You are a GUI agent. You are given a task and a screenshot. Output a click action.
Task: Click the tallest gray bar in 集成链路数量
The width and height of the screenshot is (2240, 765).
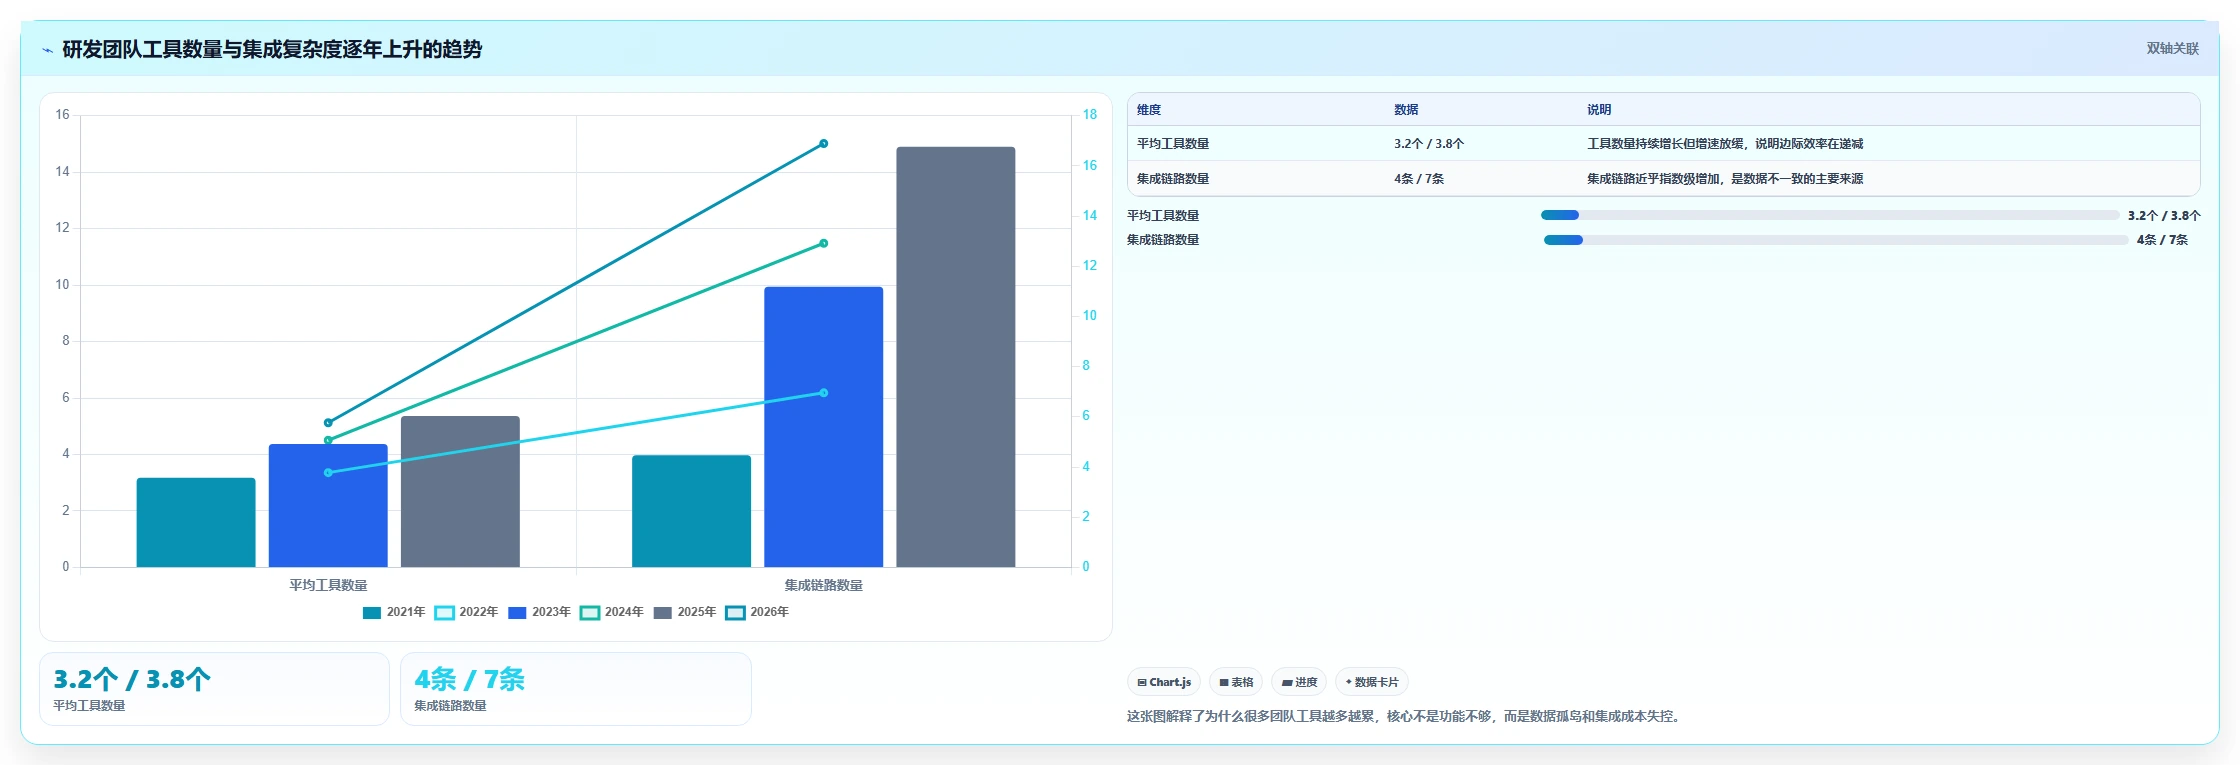(x=955, y=357)
